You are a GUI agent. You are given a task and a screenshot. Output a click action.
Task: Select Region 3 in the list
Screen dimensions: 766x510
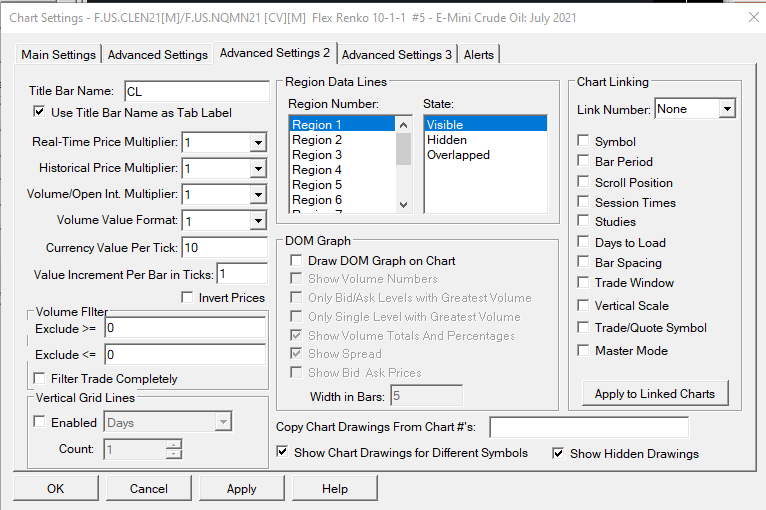[341, 155]
